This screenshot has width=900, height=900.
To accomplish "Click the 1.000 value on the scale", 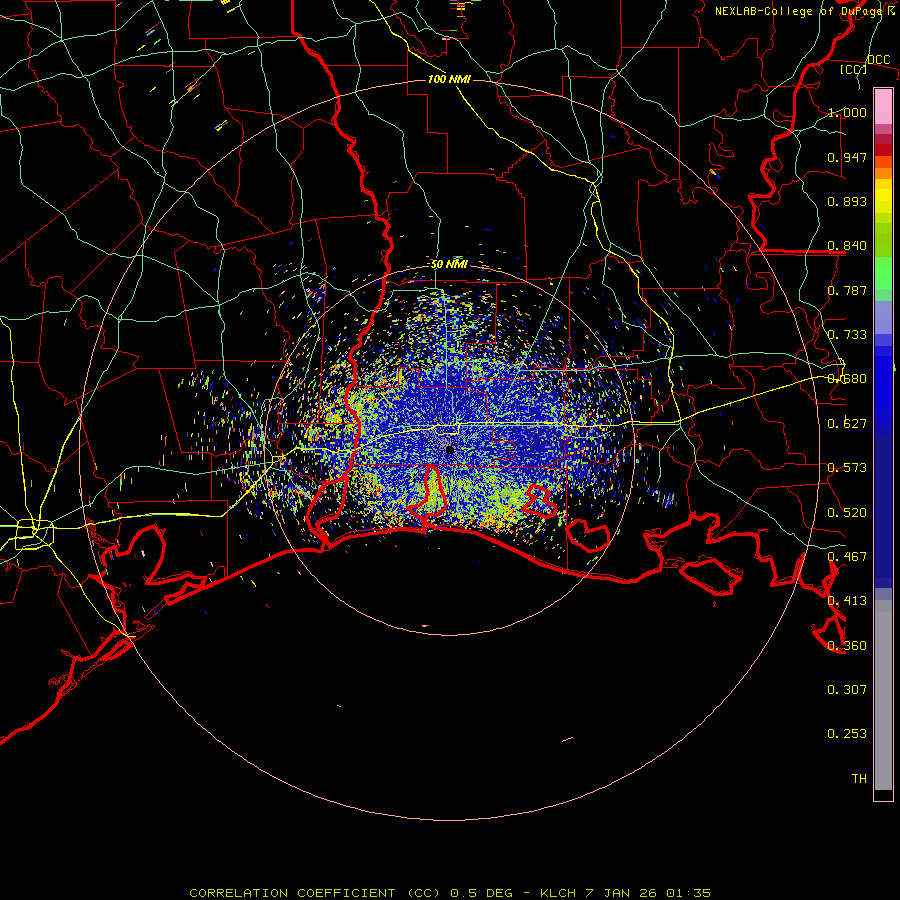I will pyautogui.click(x=847, y=112).
